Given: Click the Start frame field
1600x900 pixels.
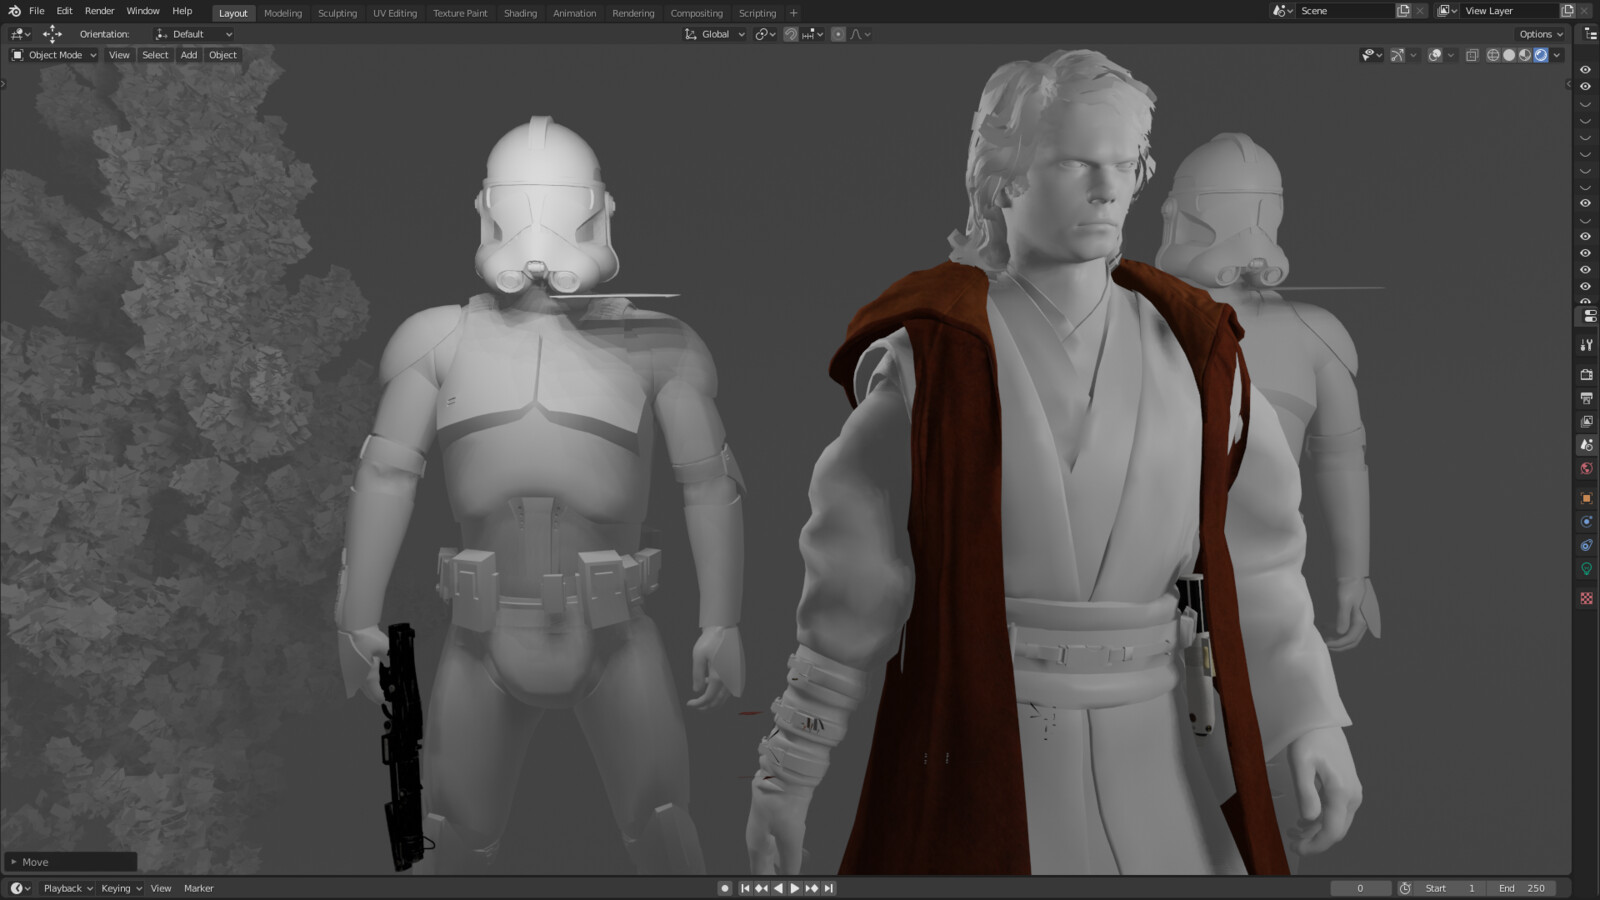Looking at the screenshot, I should click(x=1451, y=888).
